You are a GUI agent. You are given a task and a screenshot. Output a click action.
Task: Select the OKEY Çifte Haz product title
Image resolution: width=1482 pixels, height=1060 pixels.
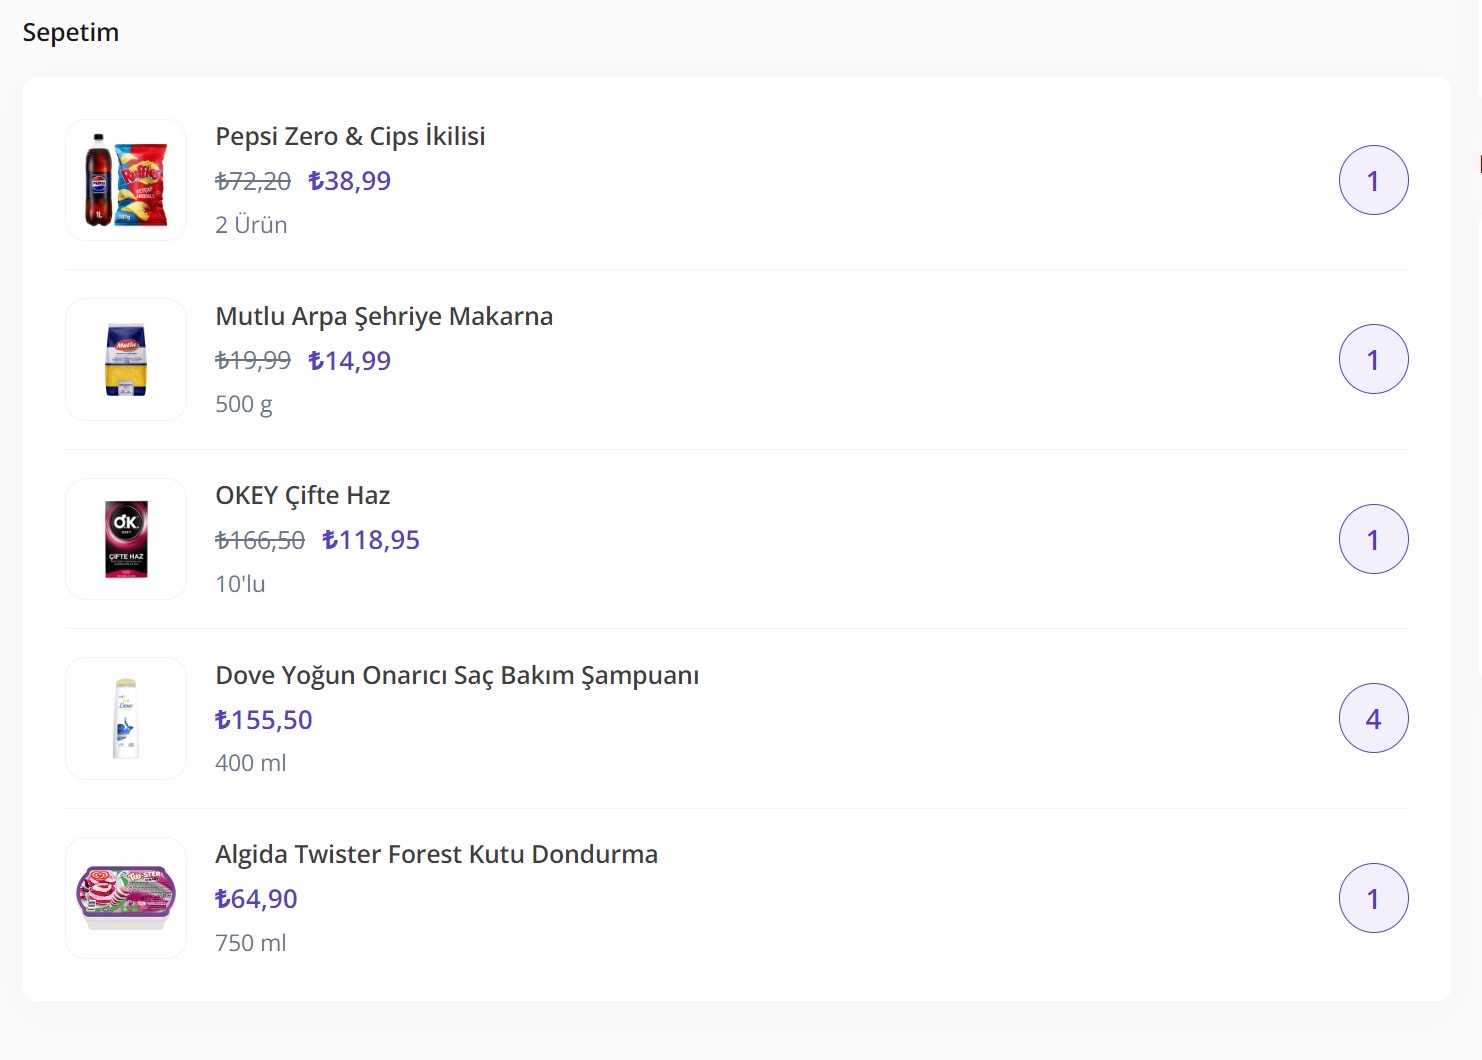302,495
